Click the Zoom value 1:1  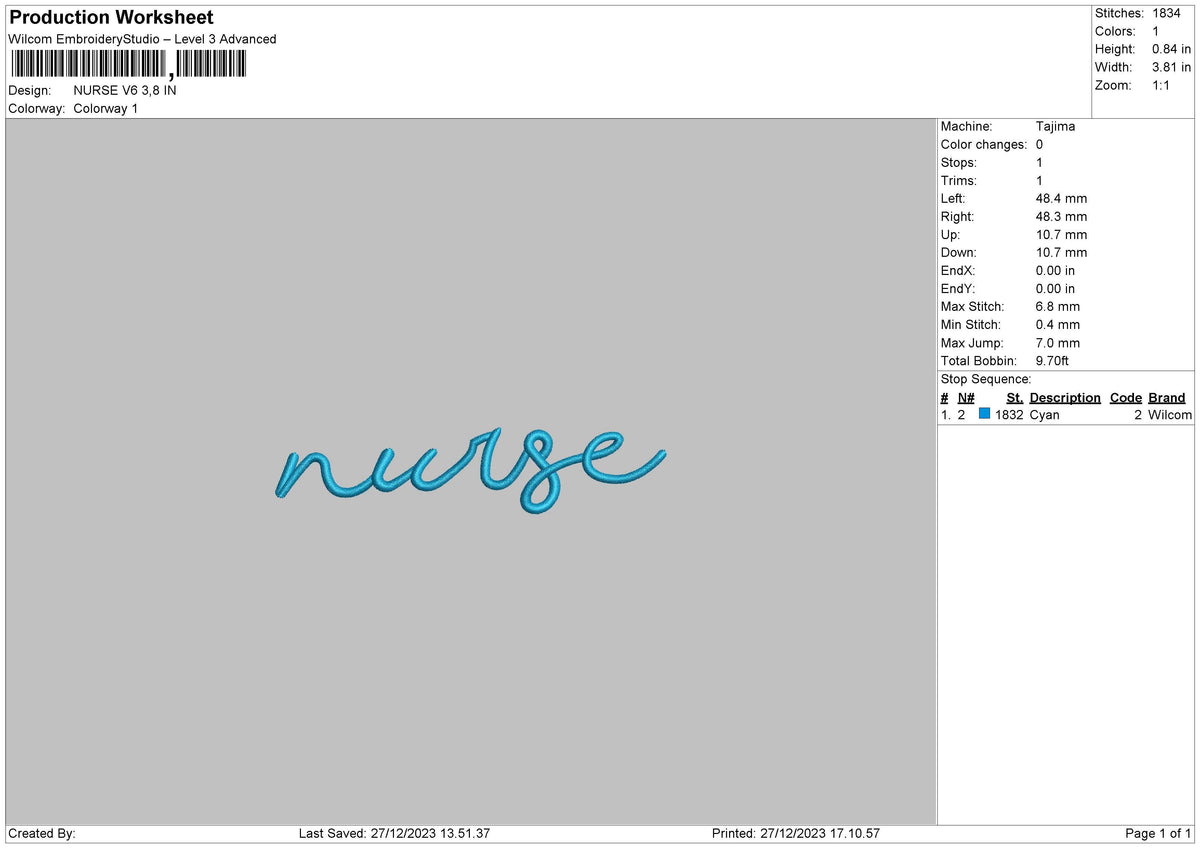(1162, 85)
